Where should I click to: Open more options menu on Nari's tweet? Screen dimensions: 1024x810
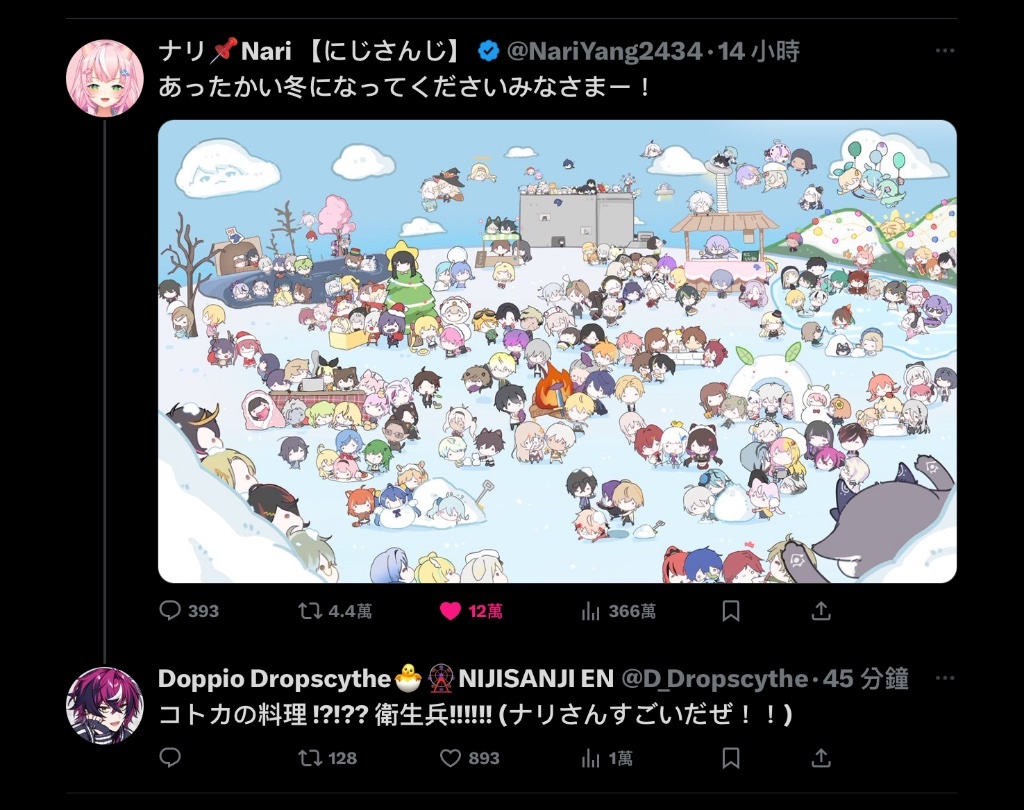pos(945,50)
